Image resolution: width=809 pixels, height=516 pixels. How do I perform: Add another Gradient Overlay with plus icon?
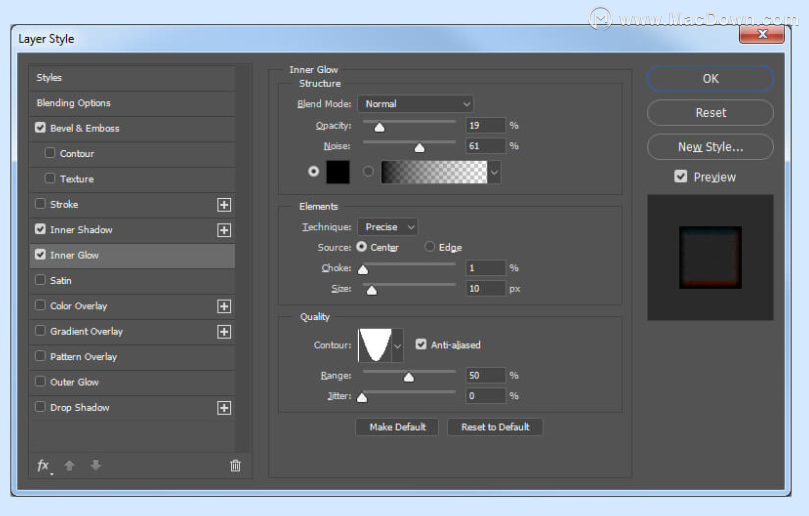pyautogui.click(x=224, y=332)
